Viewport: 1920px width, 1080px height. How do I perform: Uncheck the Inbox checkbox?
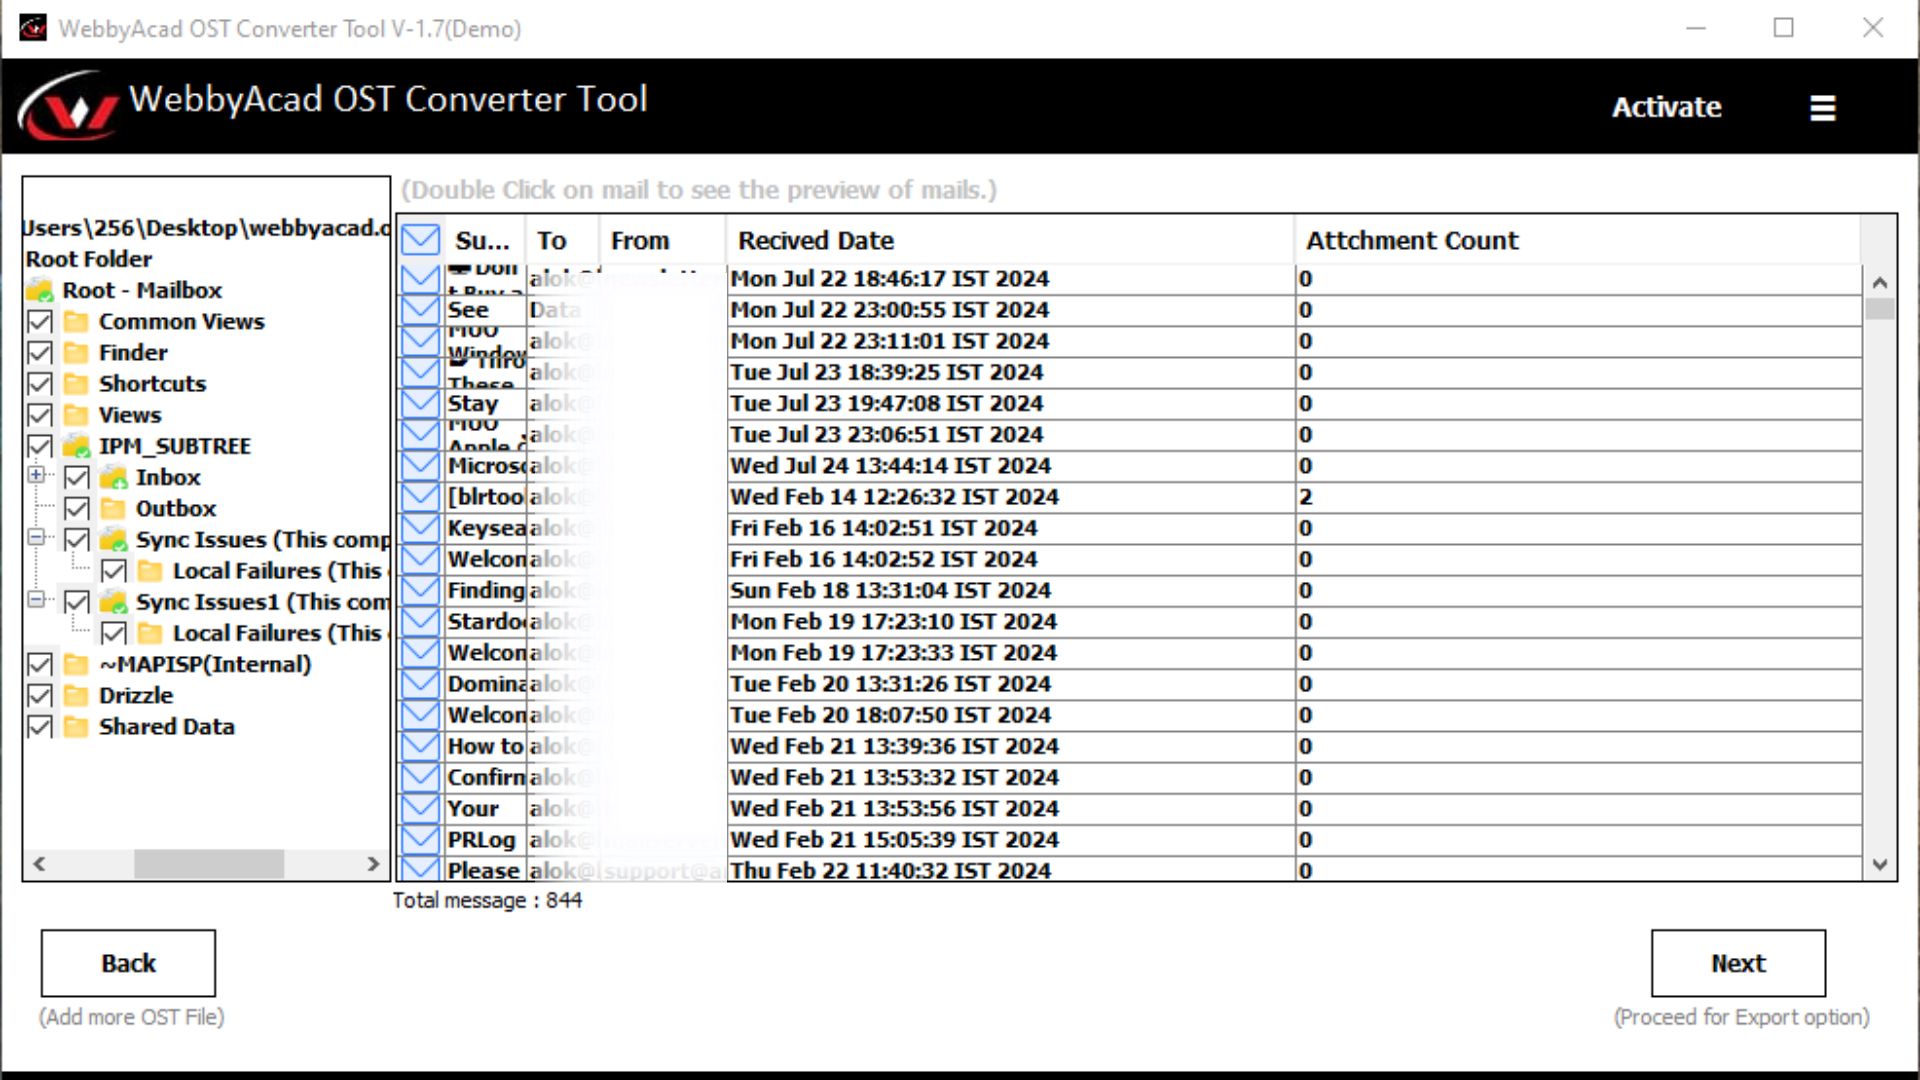[77, 477]
